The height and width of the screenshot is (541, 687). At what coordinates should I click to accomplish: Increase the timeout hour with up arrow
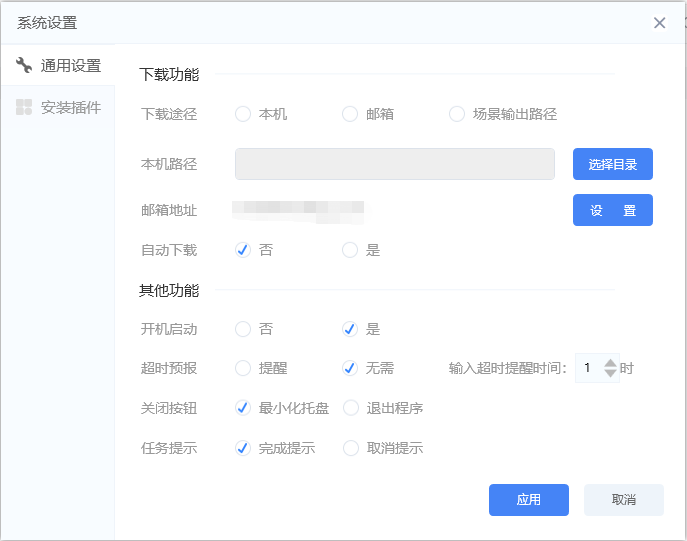click(611, 362)
